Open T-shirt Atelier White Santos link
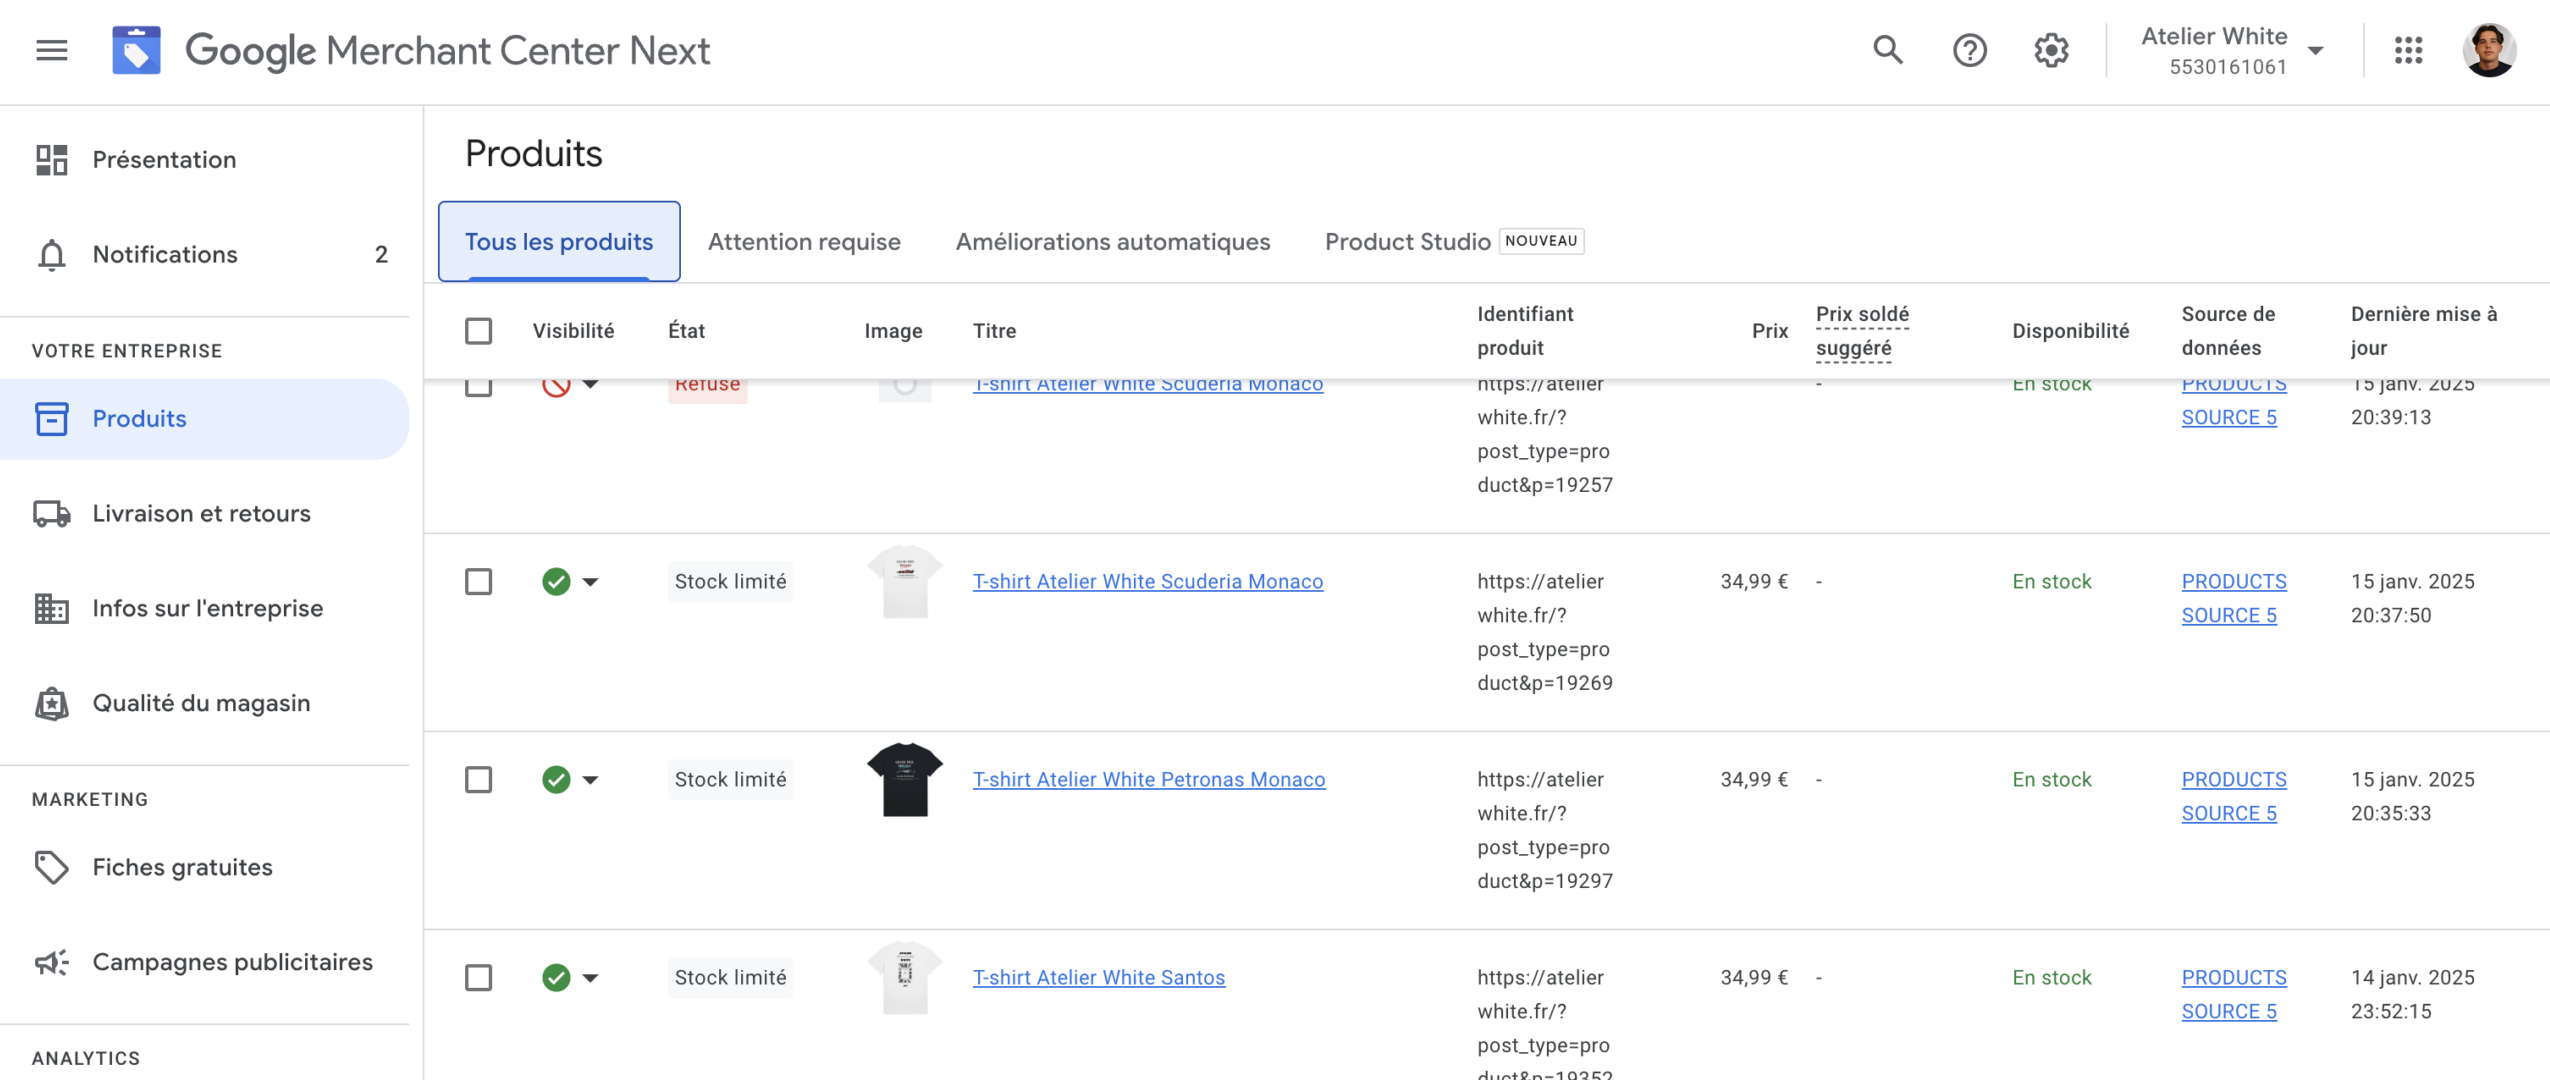Viewport: 2550px width, 1080px height. click(1098, 978)
